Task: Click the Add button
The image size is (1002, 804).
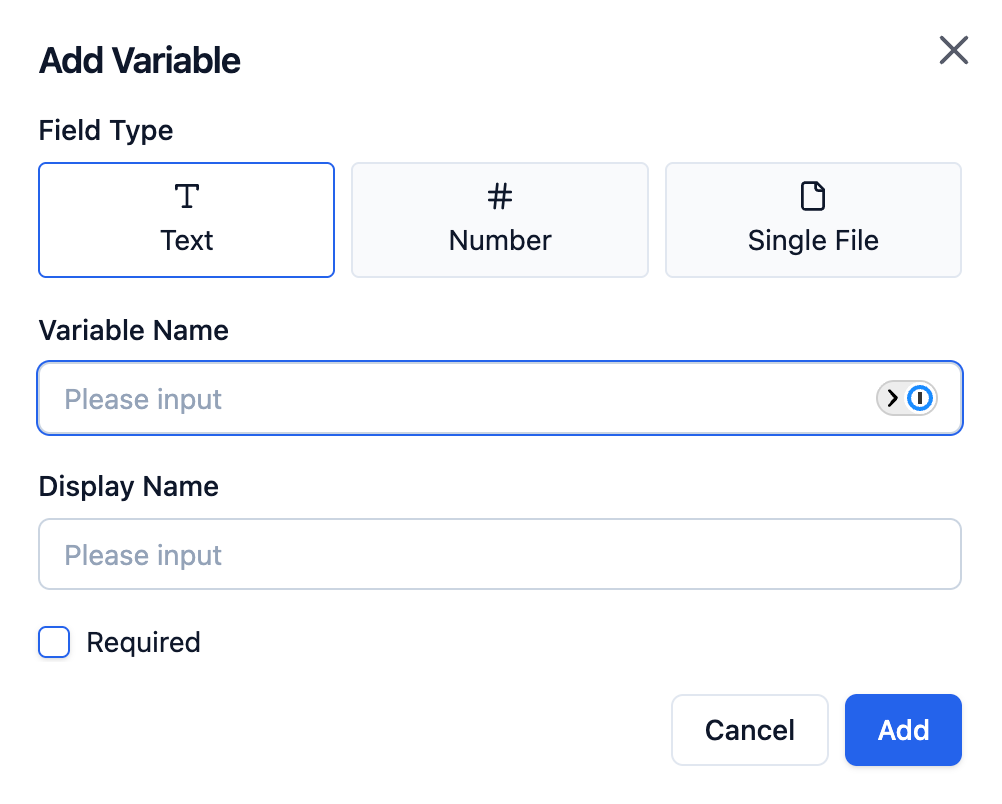Action: [903, 730]
